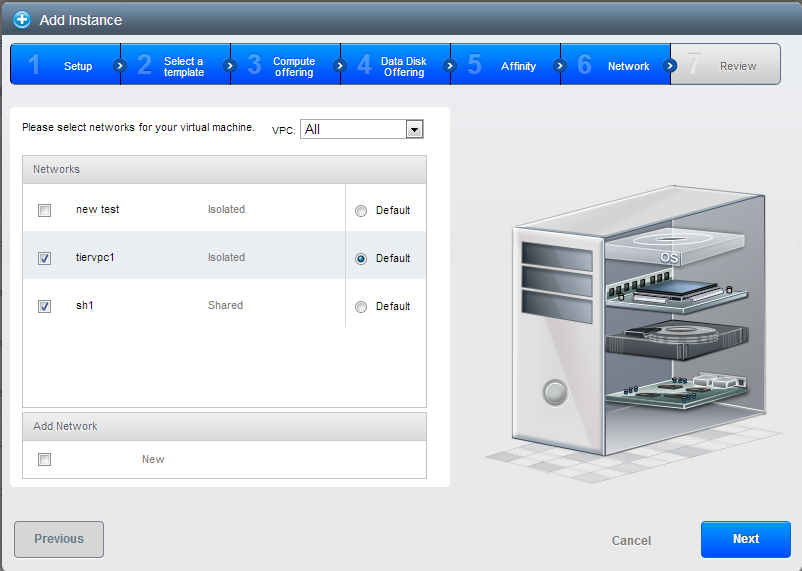Click the sh1 network name
The width and height of the screenshot is (802, 571).
85,305
